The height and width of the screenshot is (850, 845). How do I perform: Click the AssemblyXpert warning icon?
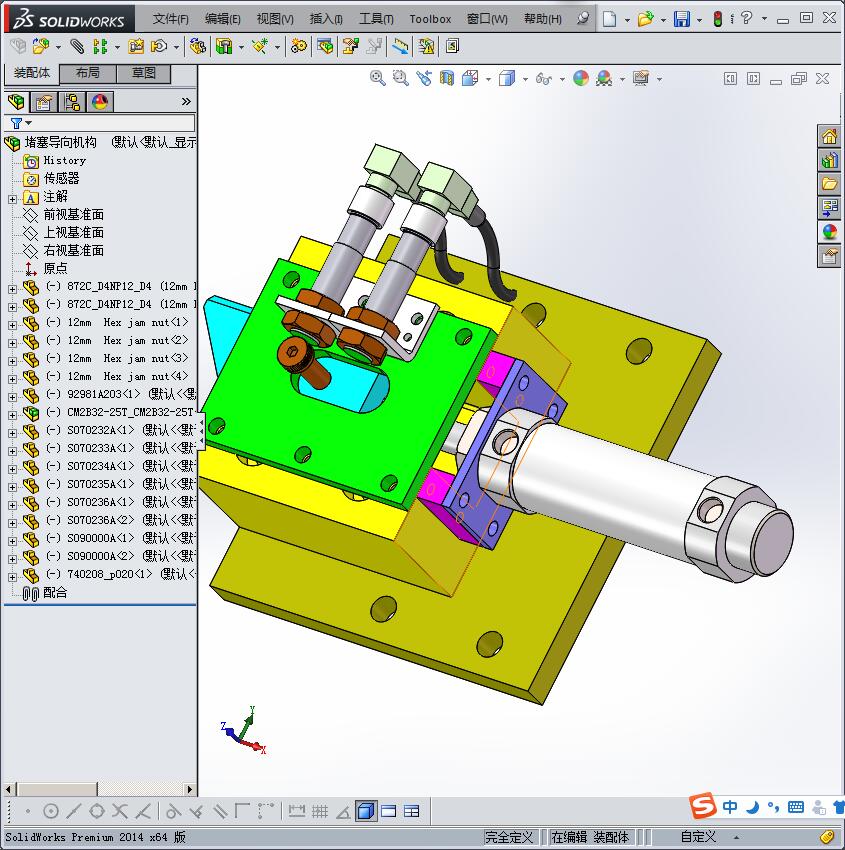pyautogui.click(x=427, y=47)
